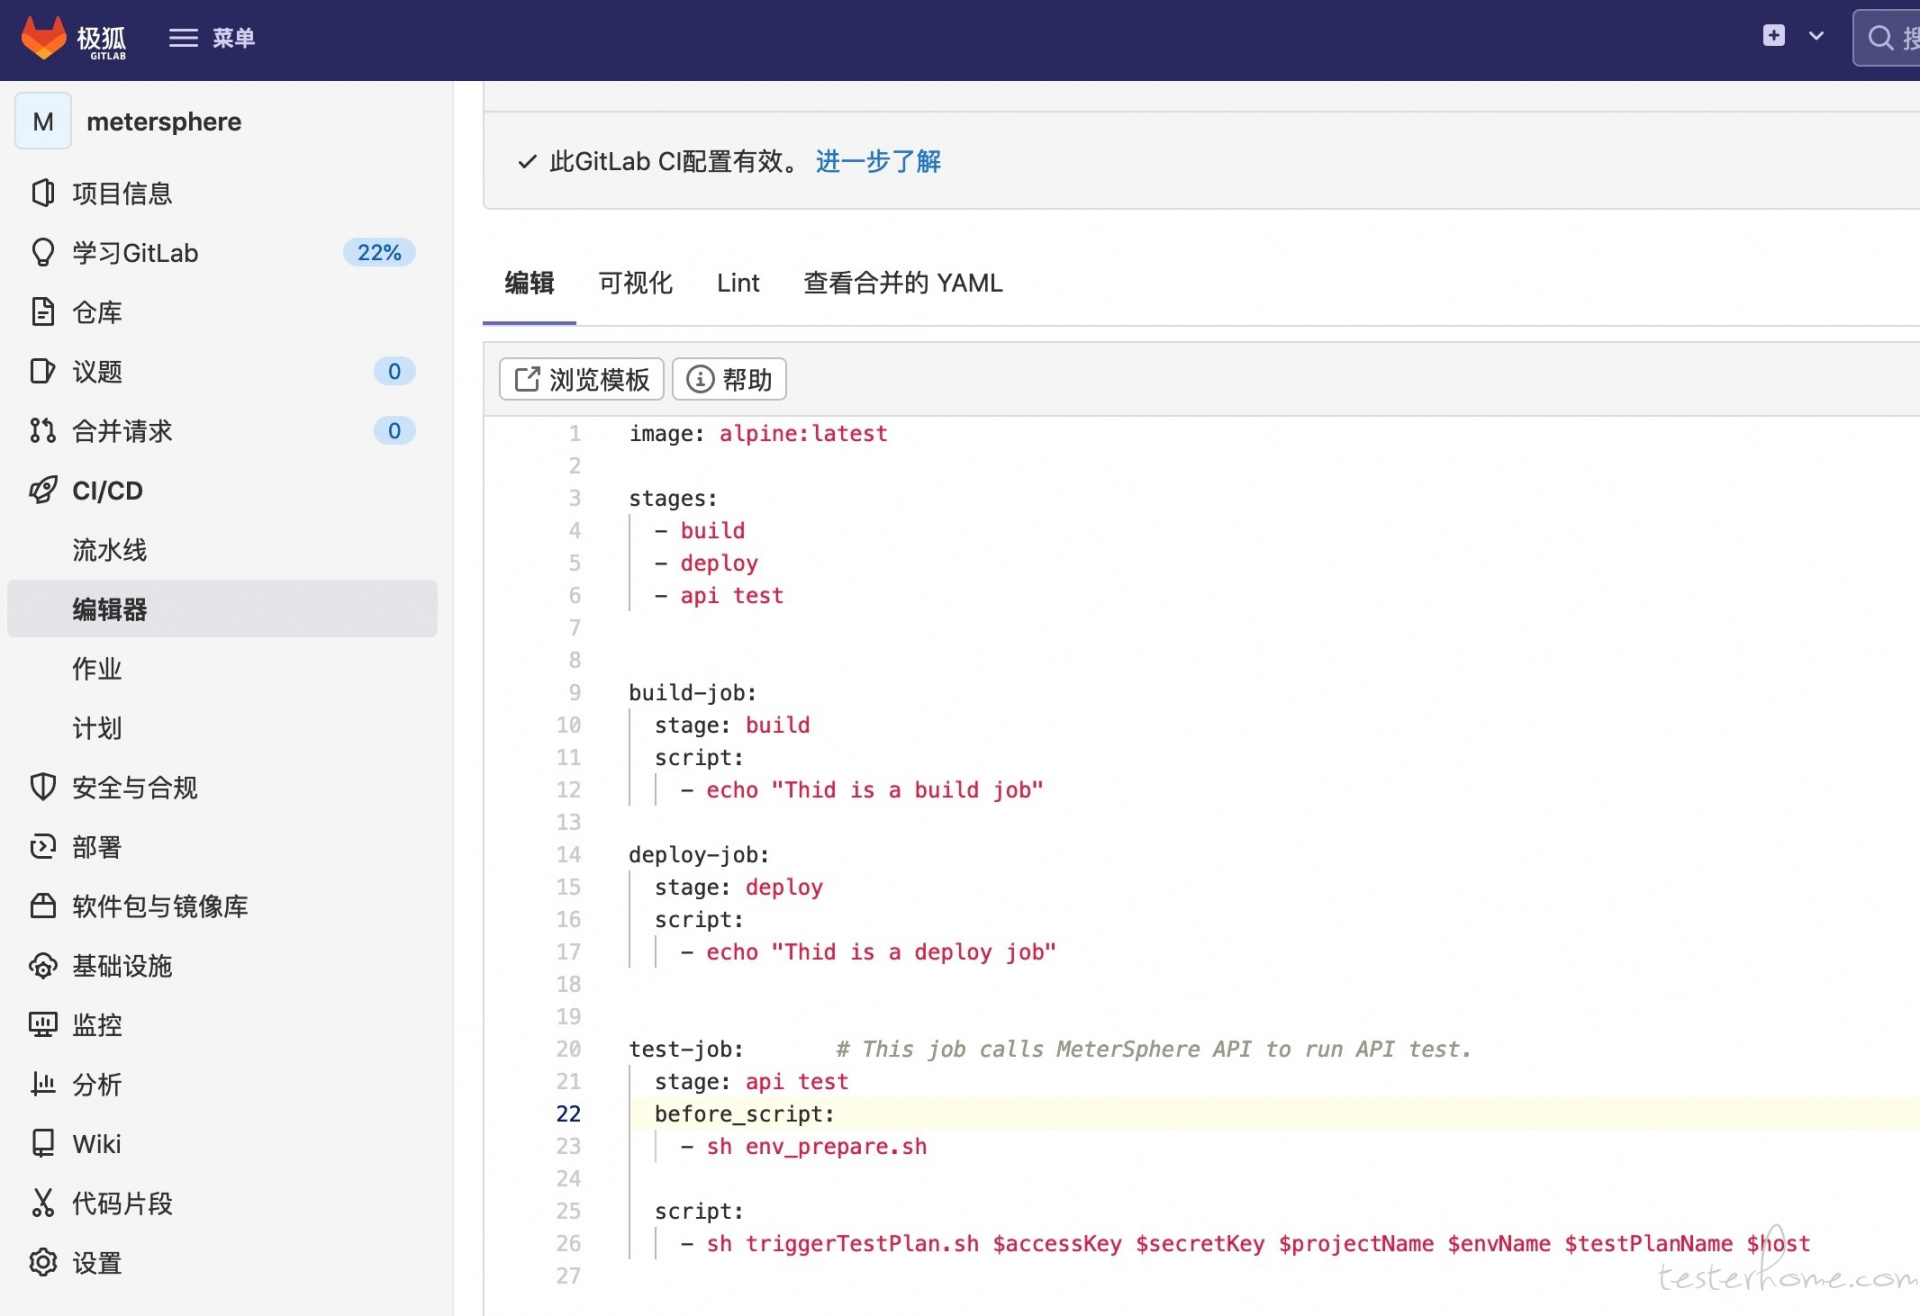1920x1316 pixels.
Task: Click the merge requests count badge 0
Action: pos(394,431)
